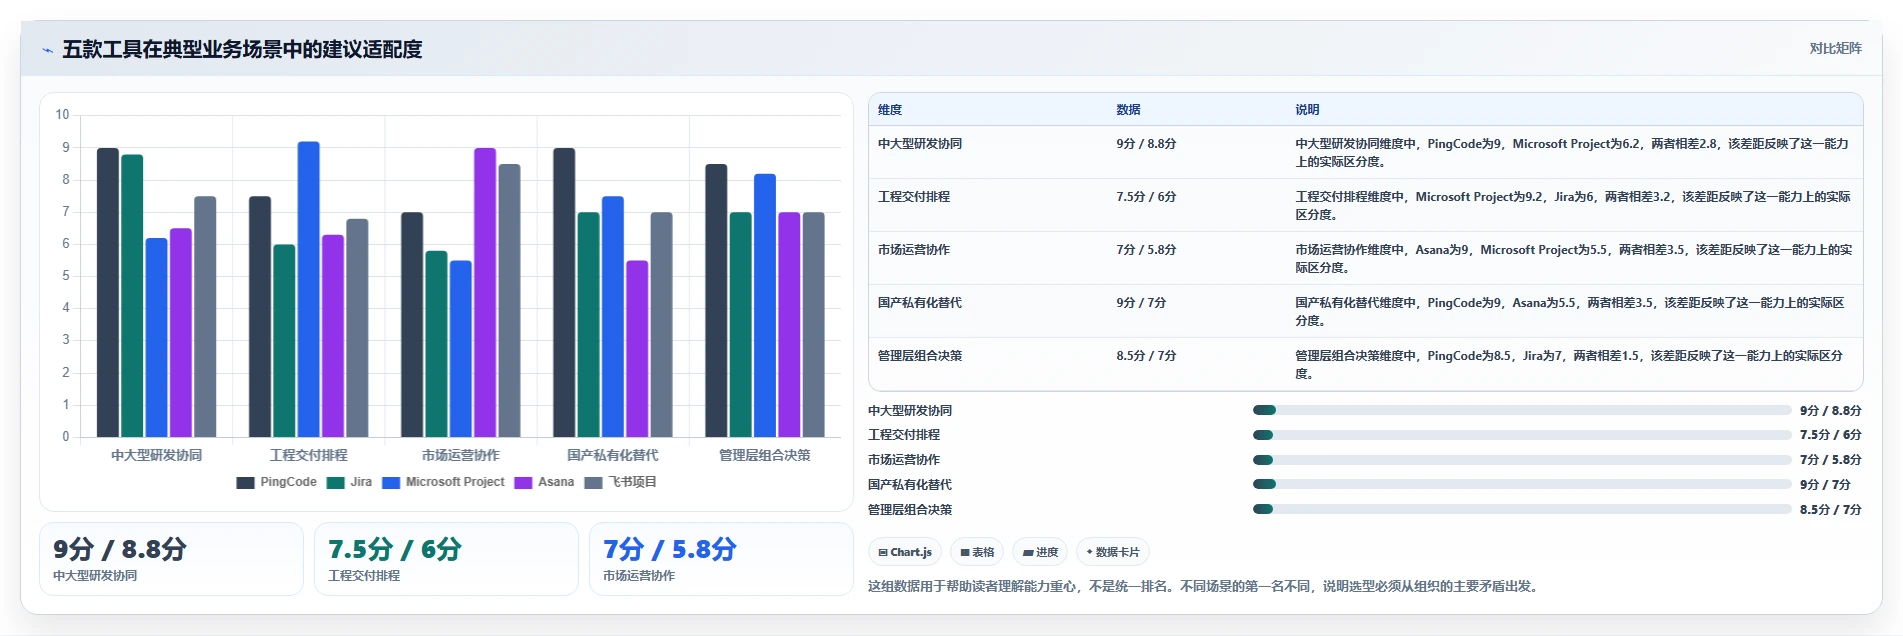The image size is (1903, 636).
Task: Click the Asana bar in 市场运营协作
Action: (x=485, y=293)
